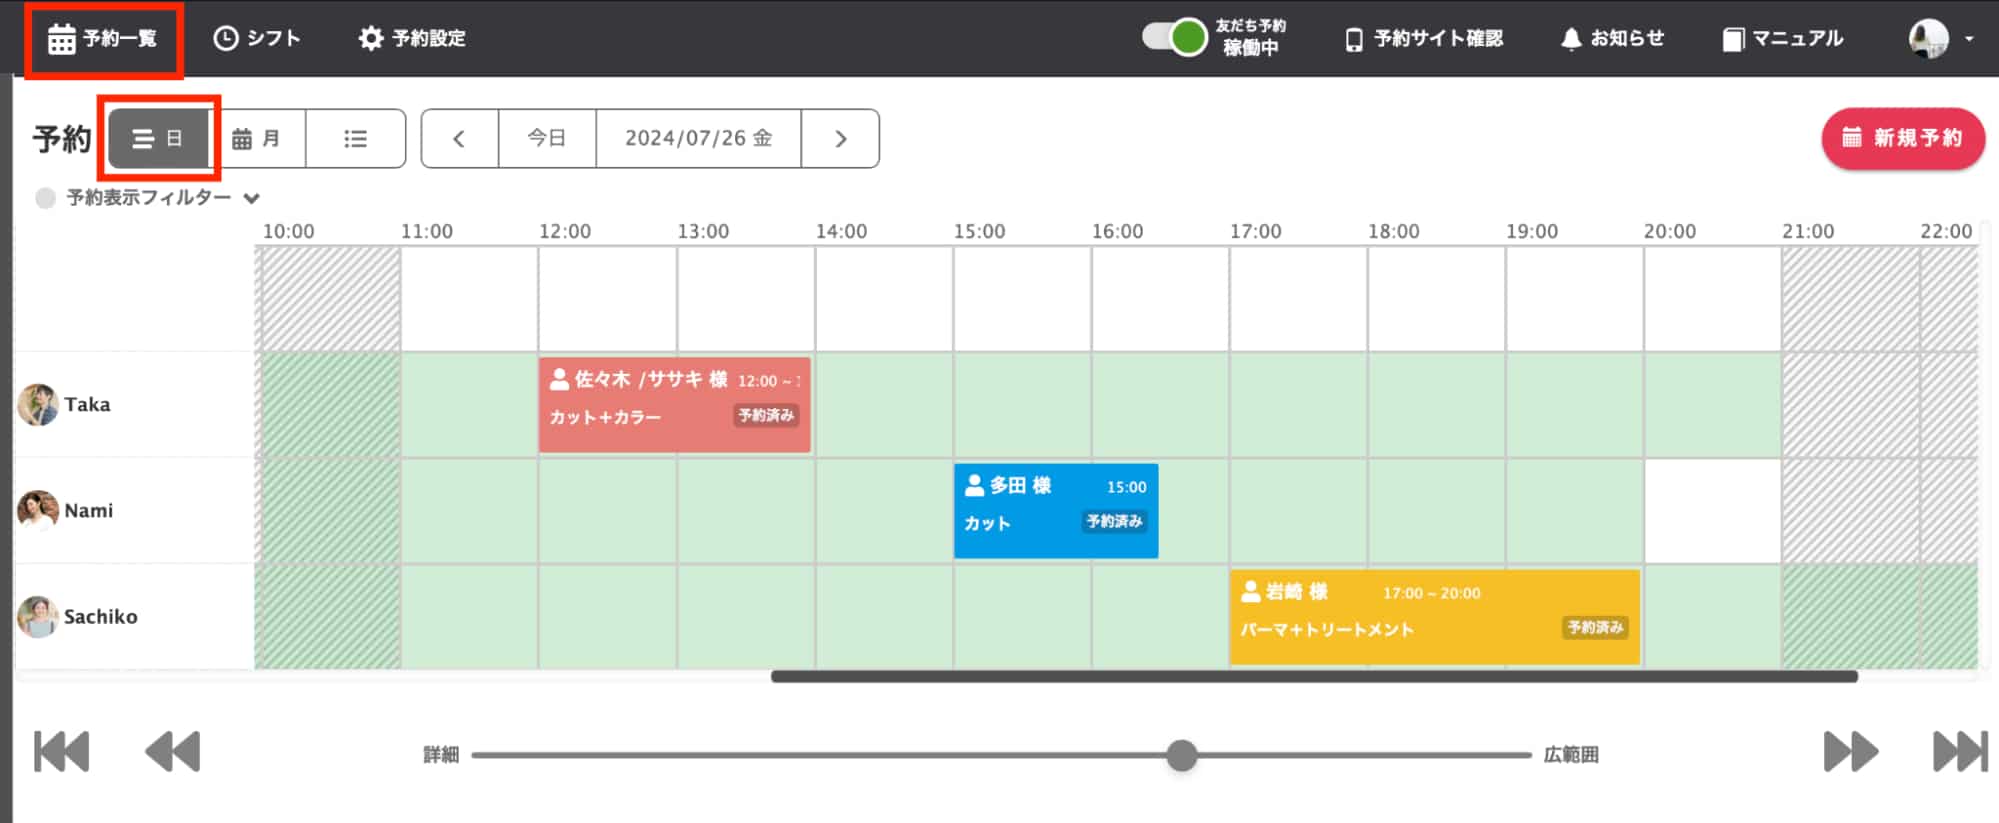Click the 12:00 time header

[x=565, y=231]
